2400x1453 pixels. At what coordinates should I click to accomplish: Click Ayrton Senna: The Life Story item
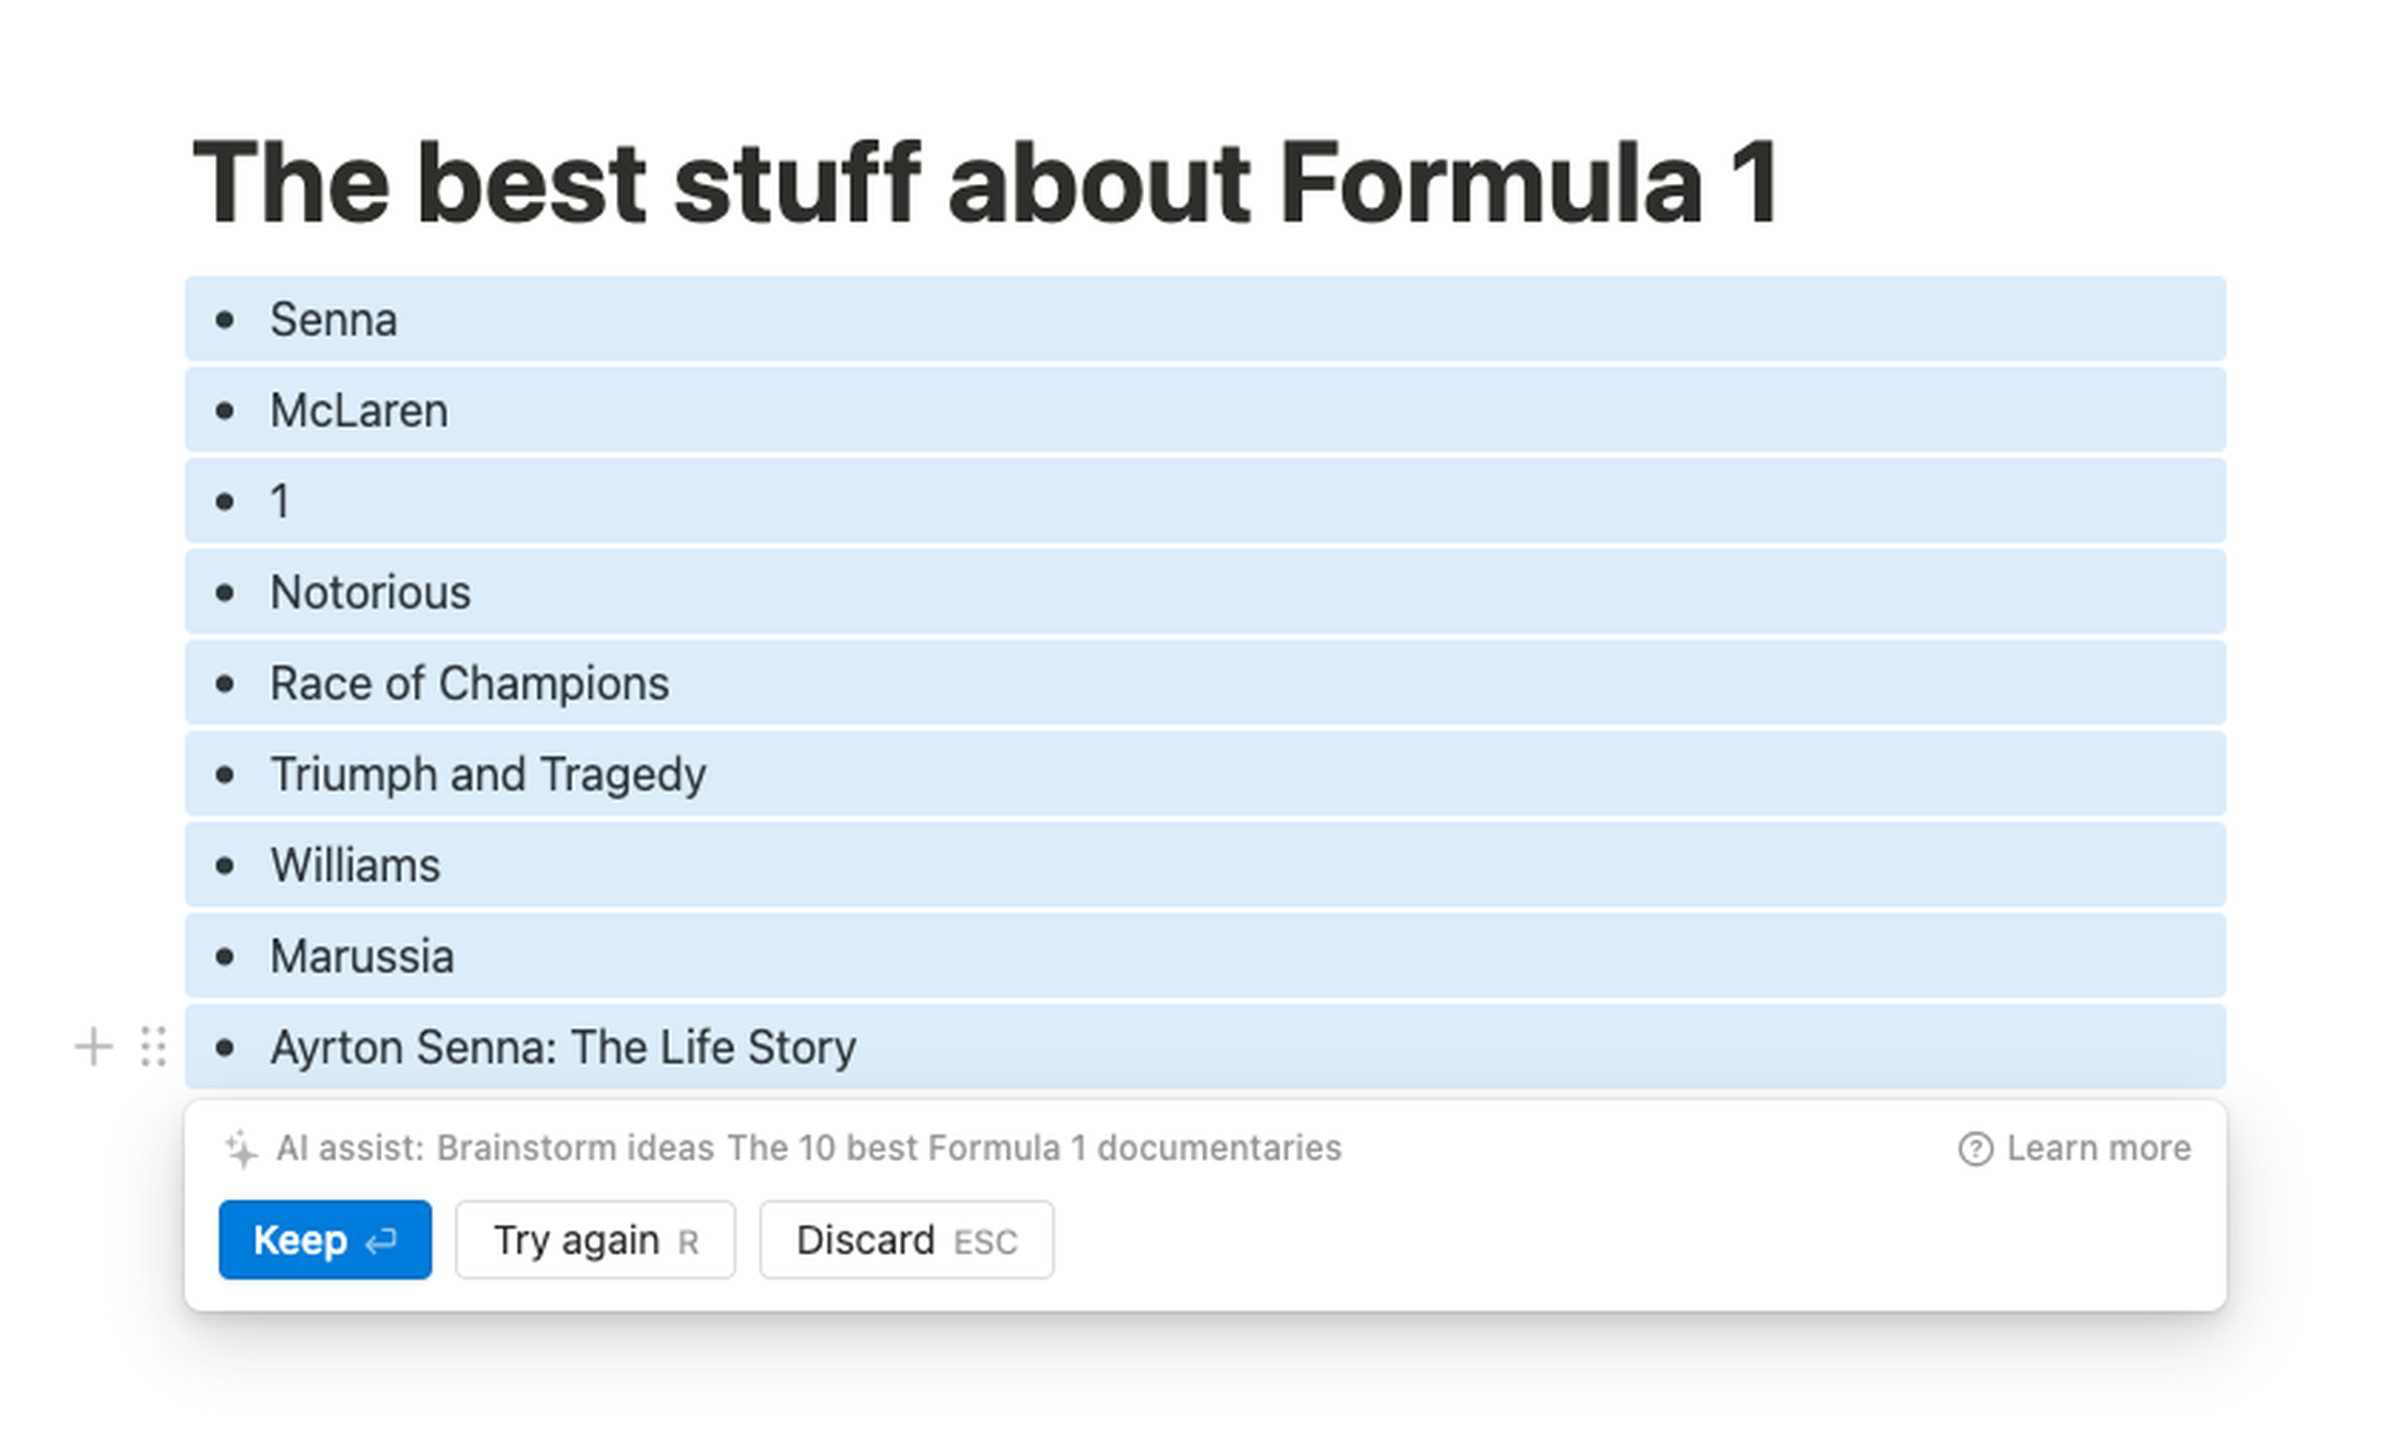pos(563,1048)
